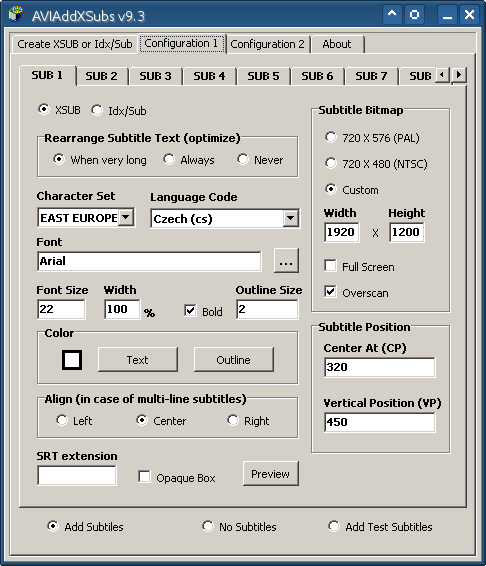Screen dimensions: 486x566
Task: Click the Font name field showing Arial
Action: pos(149,261)
